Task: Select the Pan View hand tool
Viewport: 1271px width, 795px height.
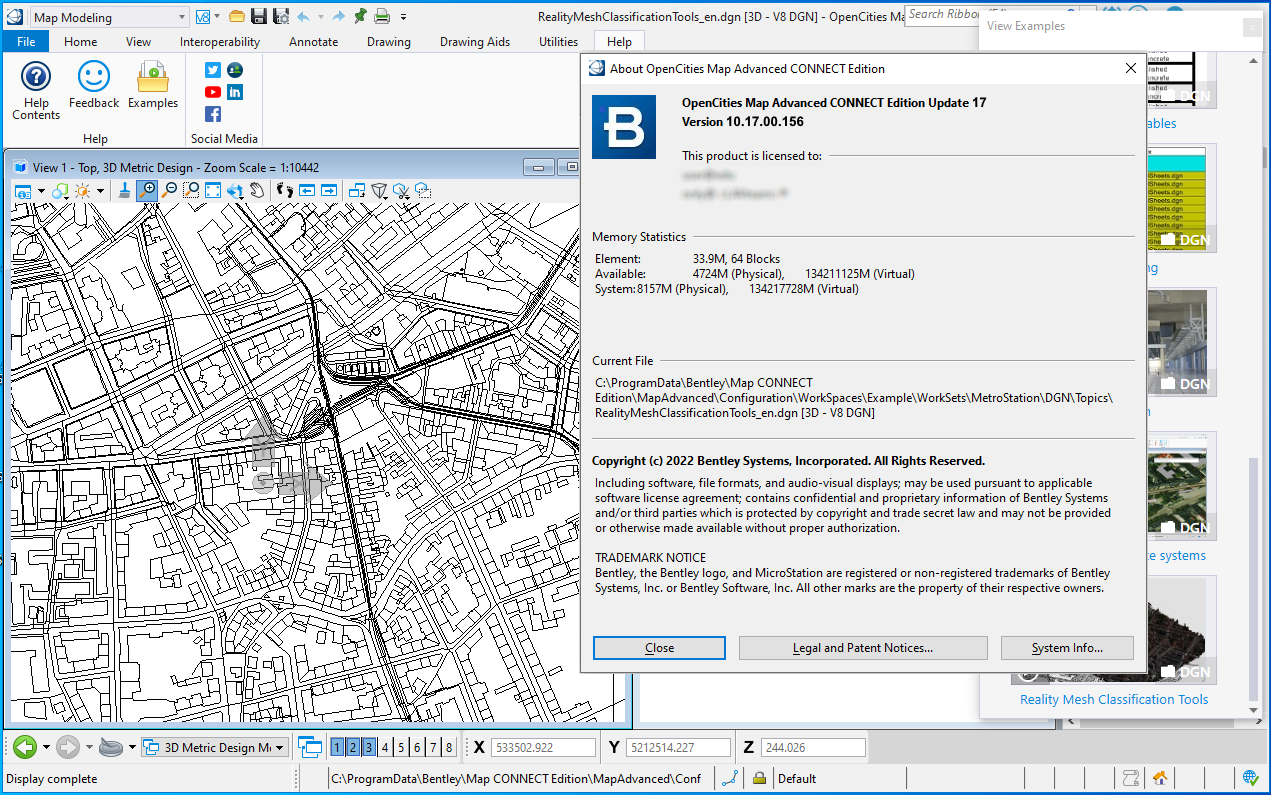Action: coord(257,190)
